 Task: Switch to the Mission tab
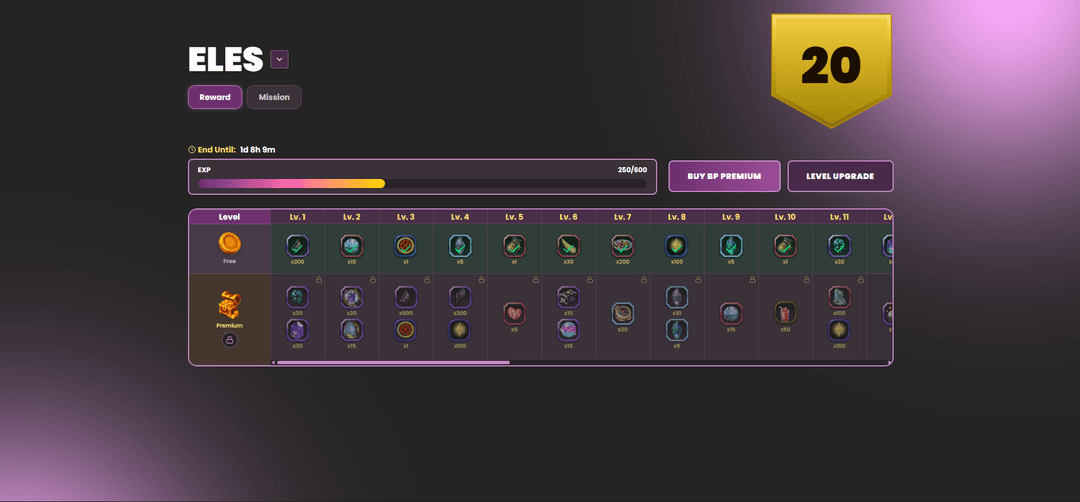[x=274, y=97]
